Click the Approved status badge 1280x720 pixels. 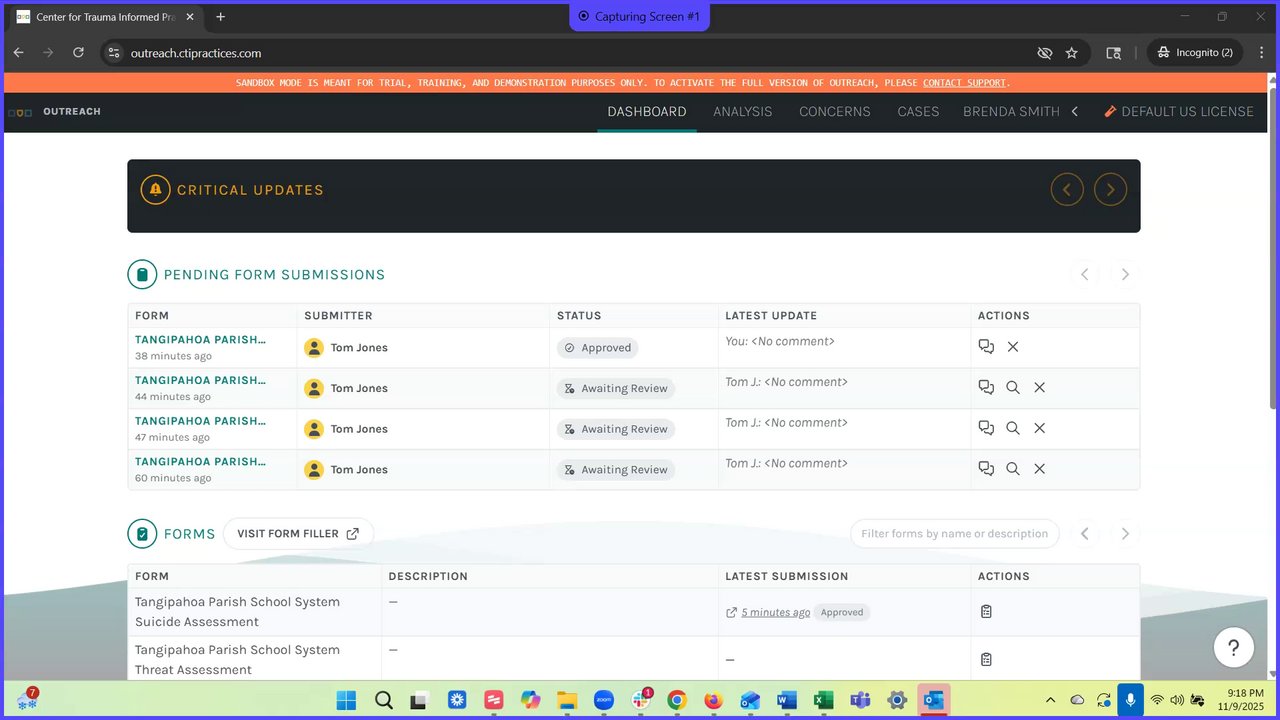(597, 348)
